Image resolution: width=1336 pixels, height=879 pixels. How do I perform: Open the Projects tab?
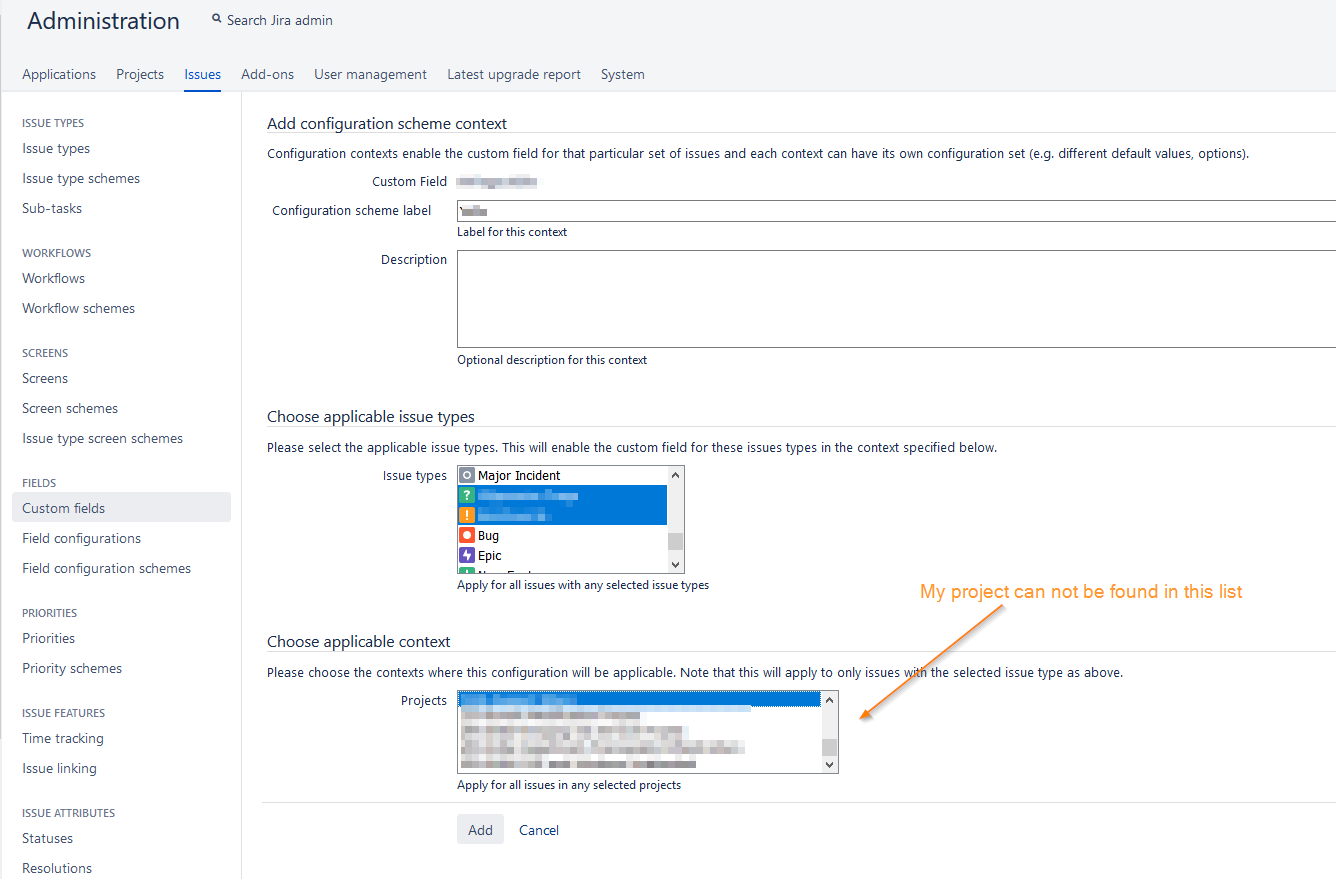point(140,74)
